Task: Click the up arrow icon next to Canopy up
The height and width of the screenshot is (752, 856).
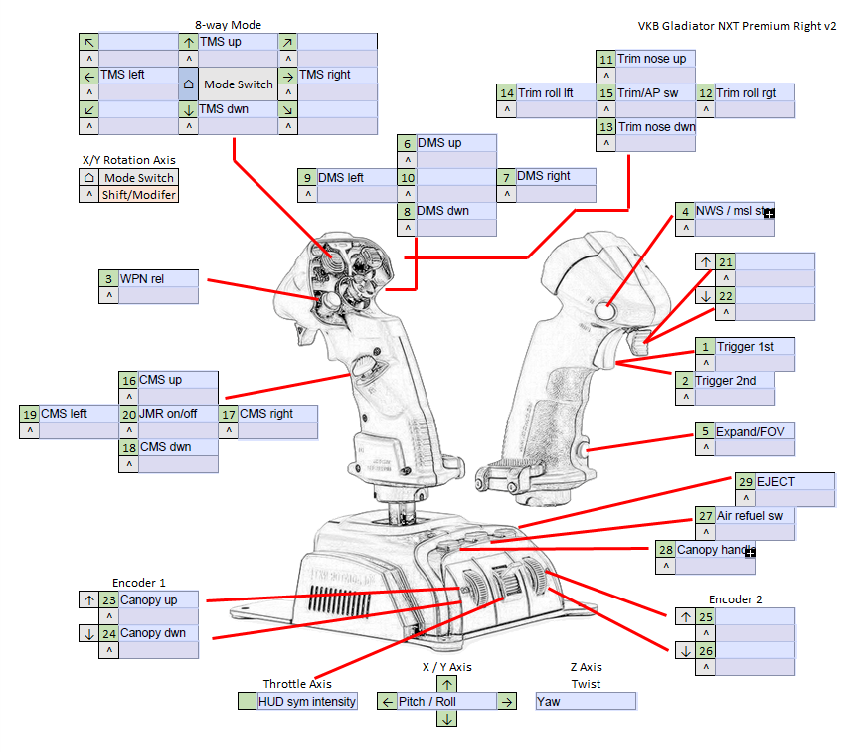Action: 88,600
